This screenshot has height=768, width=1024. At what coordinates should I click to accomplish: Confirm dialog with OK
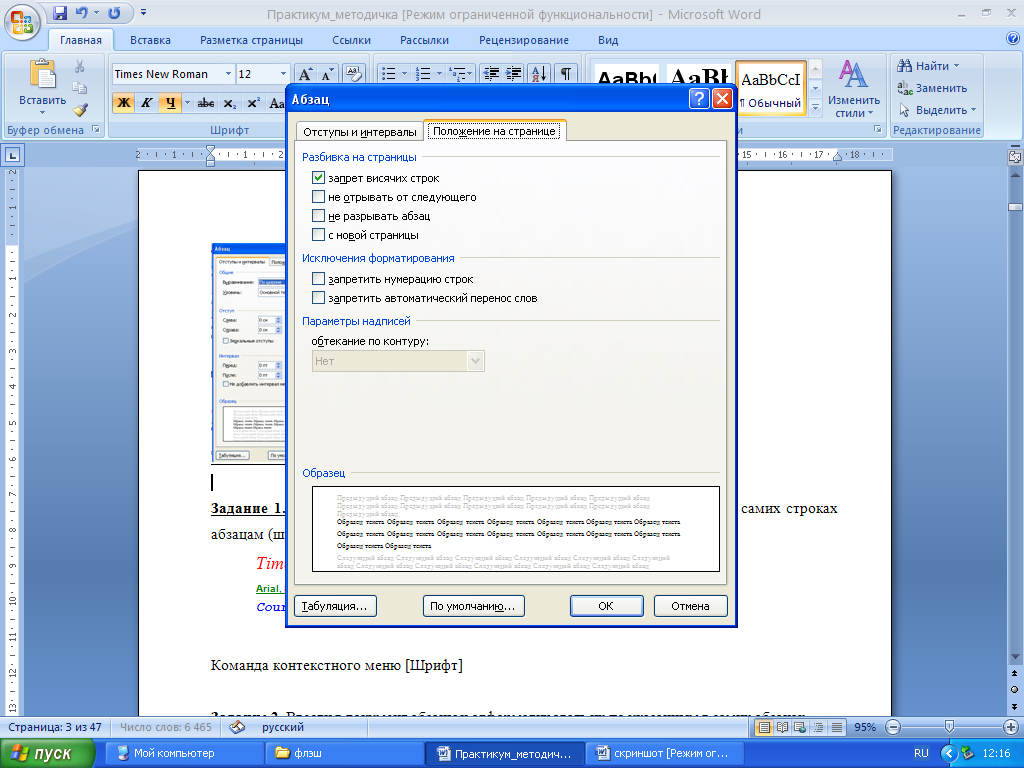pos(606,606)
